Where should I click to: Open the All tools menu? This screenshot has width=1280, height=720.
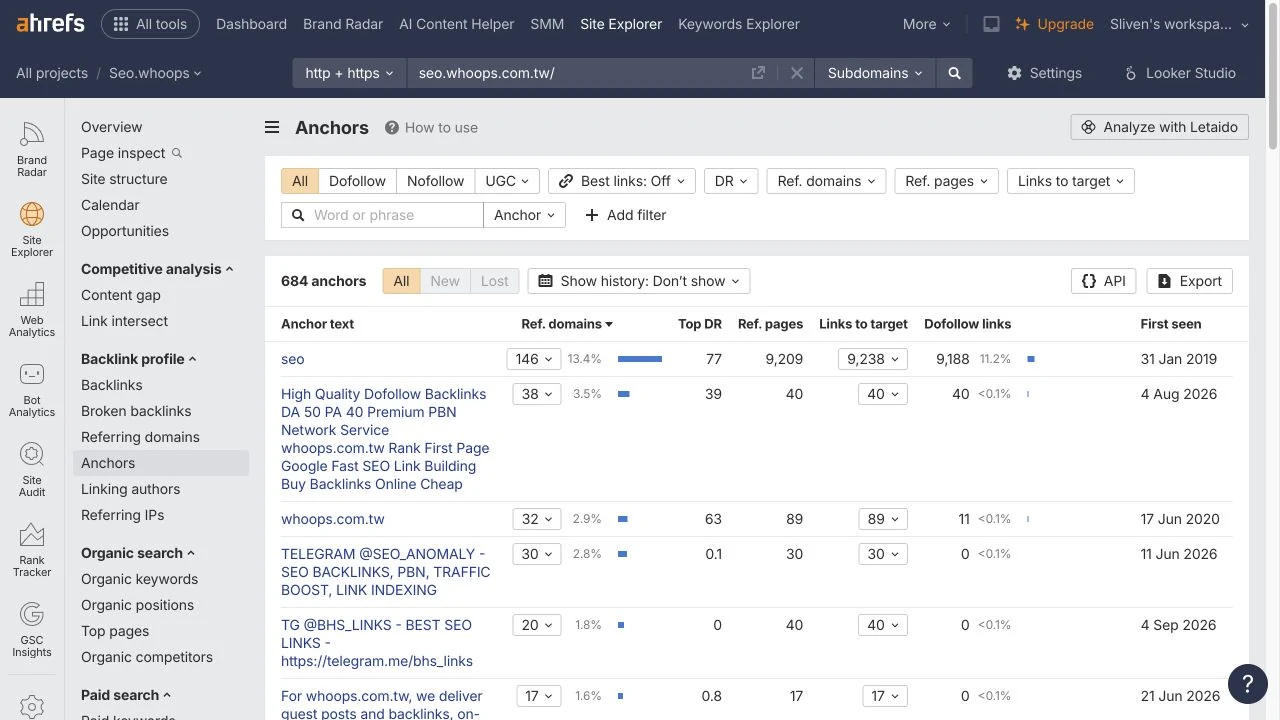[150, 24]
